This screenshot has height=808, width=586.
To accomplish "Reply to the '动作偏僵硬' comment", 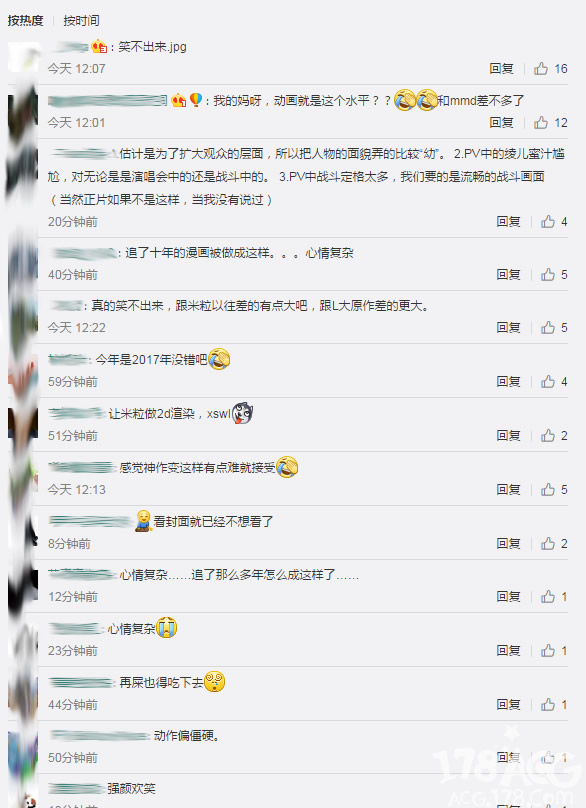I will point(508,758).
